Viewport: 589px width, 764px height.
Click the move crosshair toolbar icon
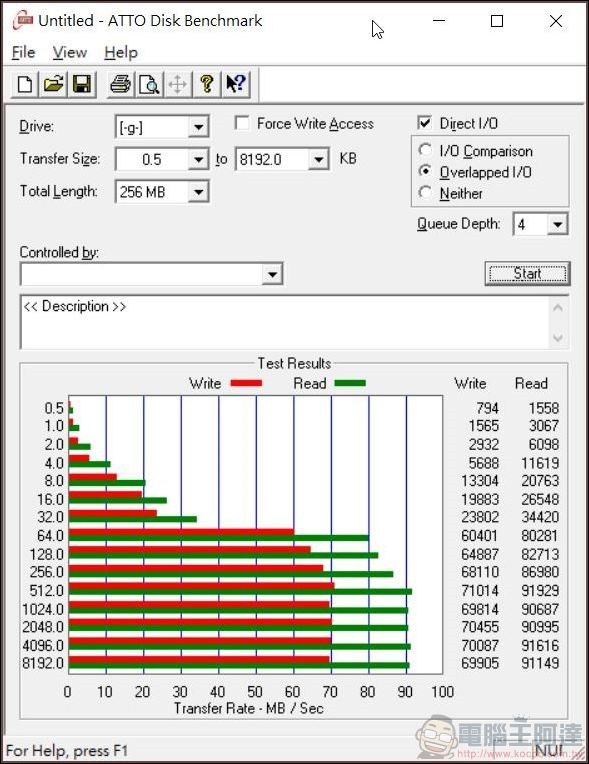(x=177, y=84)
